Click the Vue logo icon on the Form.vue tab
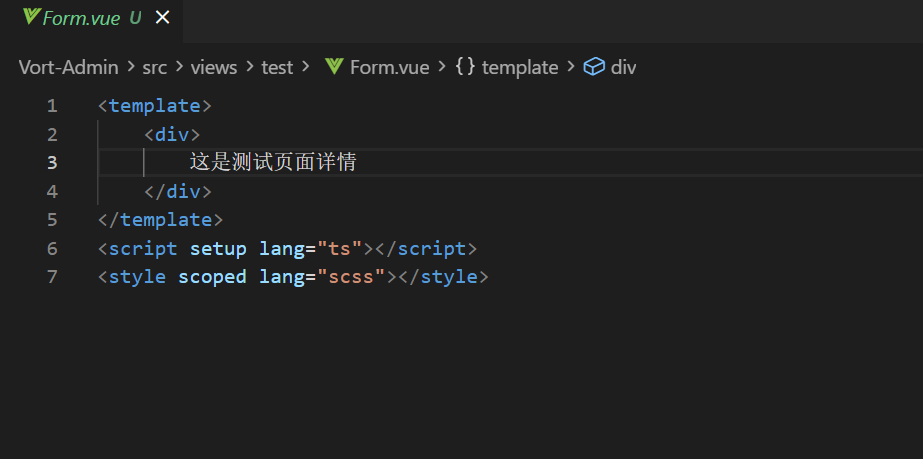Screen dimensions: 923x459 point(31,18)
